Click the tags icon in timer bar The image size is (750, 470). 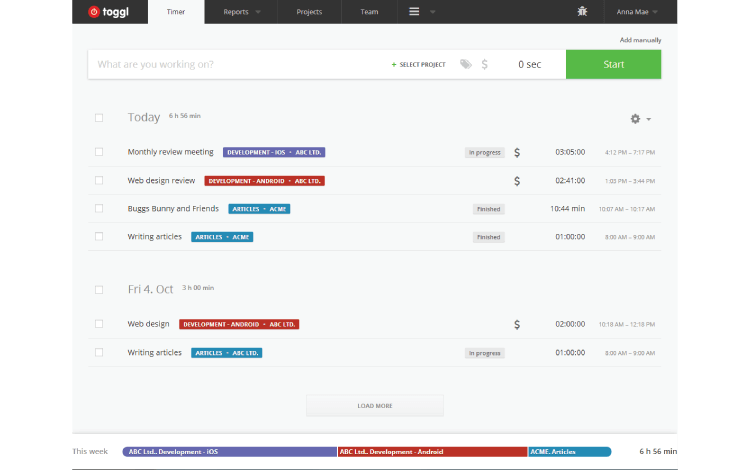click(x=466, y=64)
